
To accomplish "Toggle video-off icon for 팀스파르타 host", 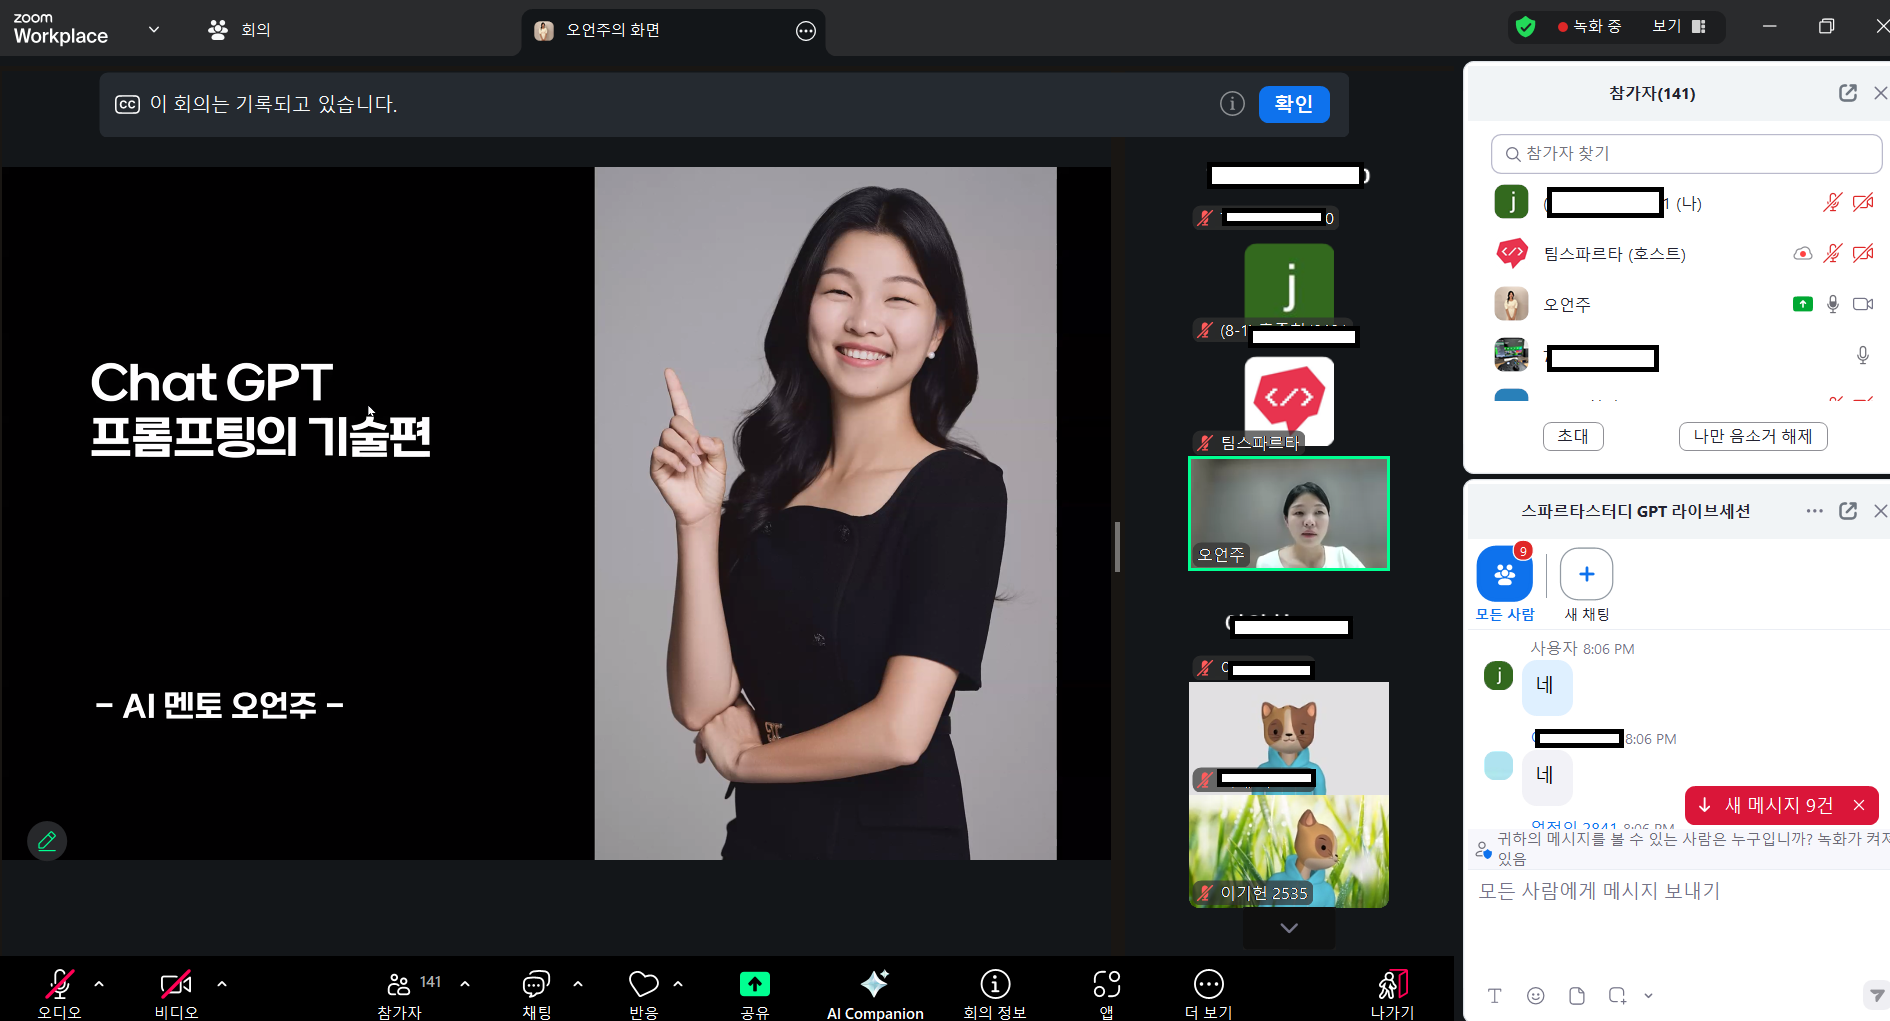I will 1863,254.
